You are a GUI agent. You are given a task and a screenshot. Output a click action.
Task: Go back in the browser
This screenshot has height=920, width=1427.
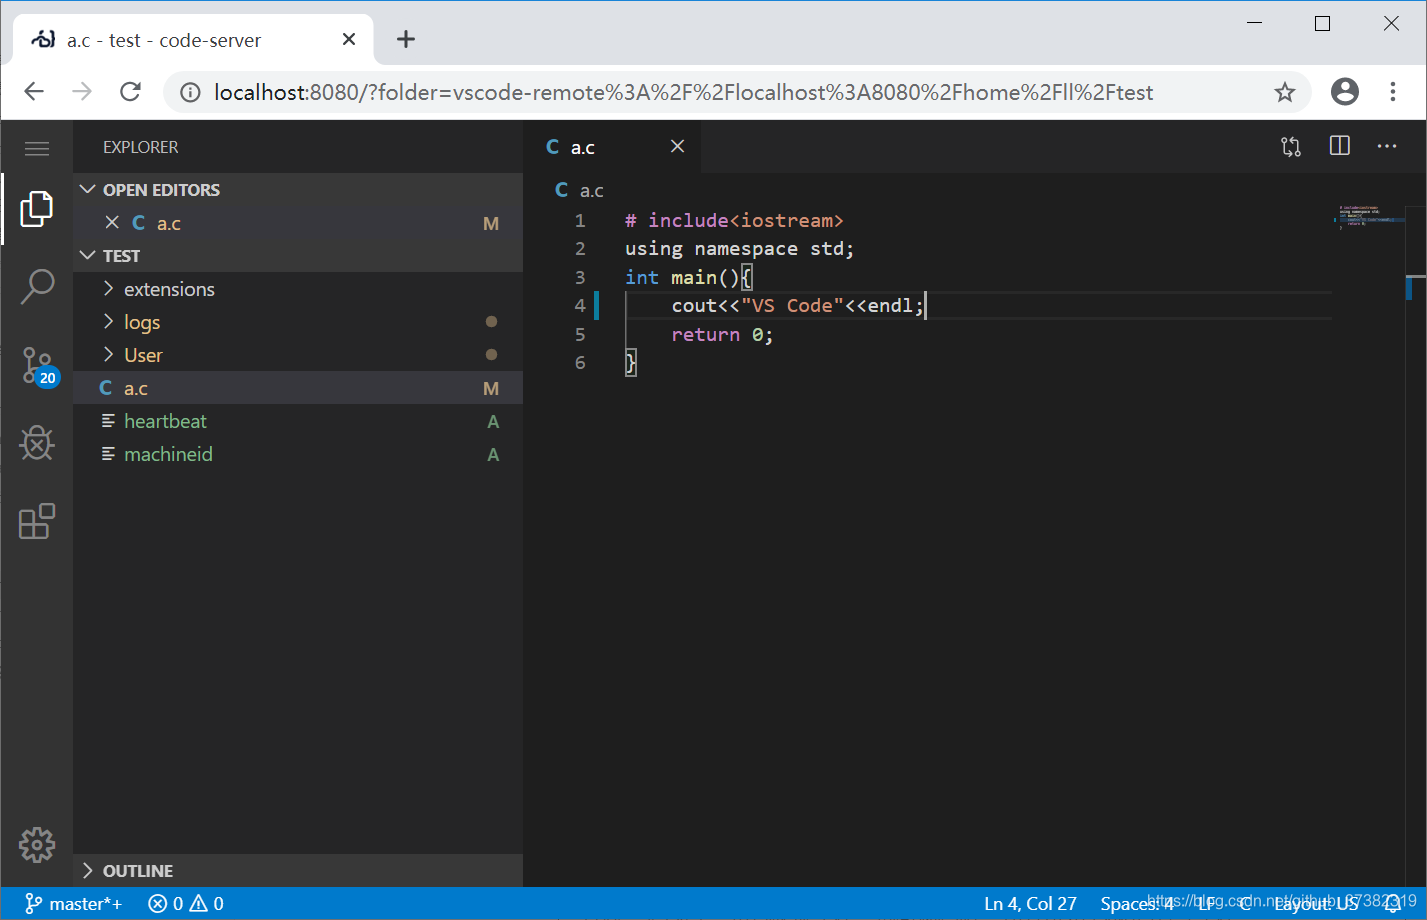34,92
